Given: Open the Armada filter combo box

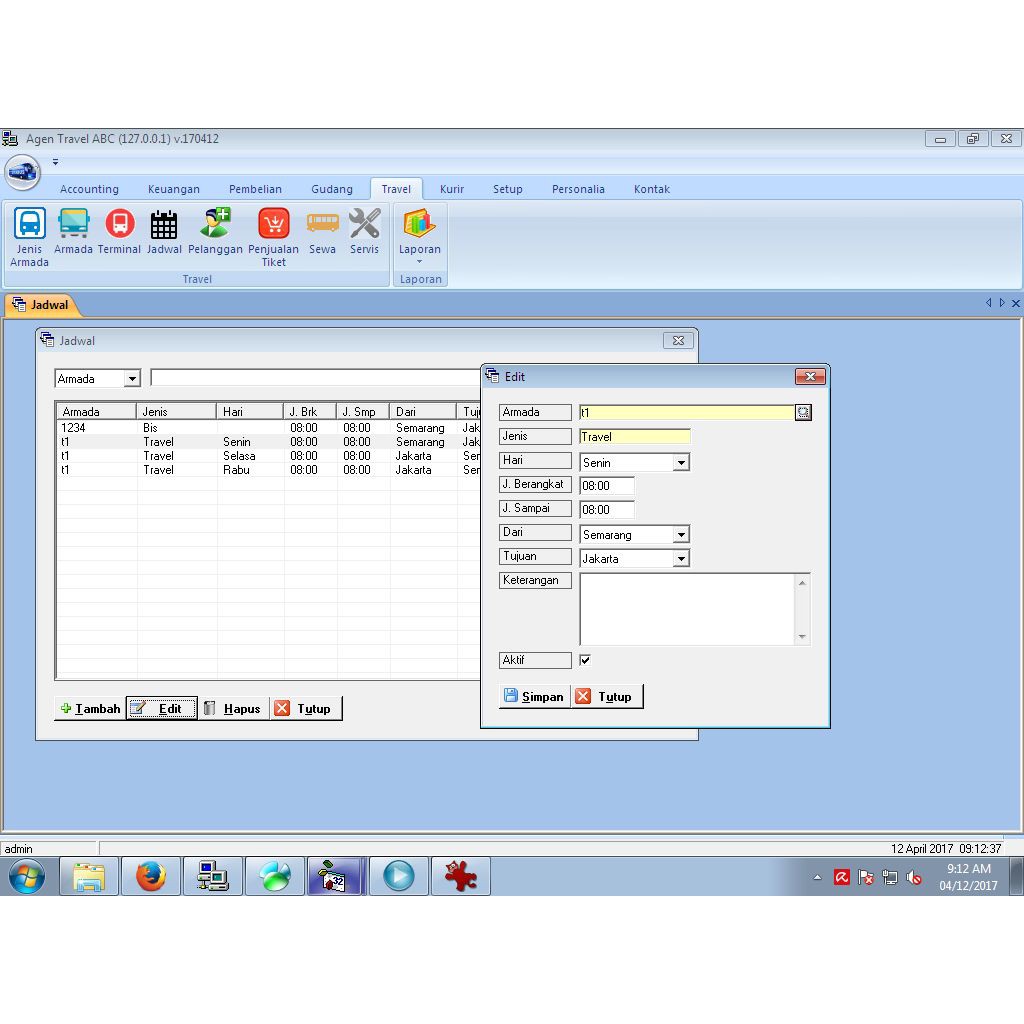Looking at the screenshot, I should (x=131, y=379).
